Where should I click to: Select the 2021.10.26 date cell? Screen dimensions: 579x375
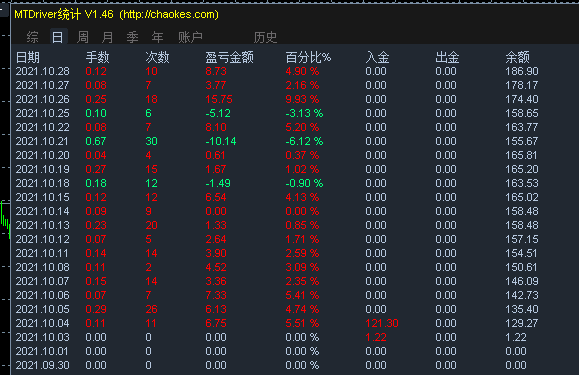coord(42,99)
